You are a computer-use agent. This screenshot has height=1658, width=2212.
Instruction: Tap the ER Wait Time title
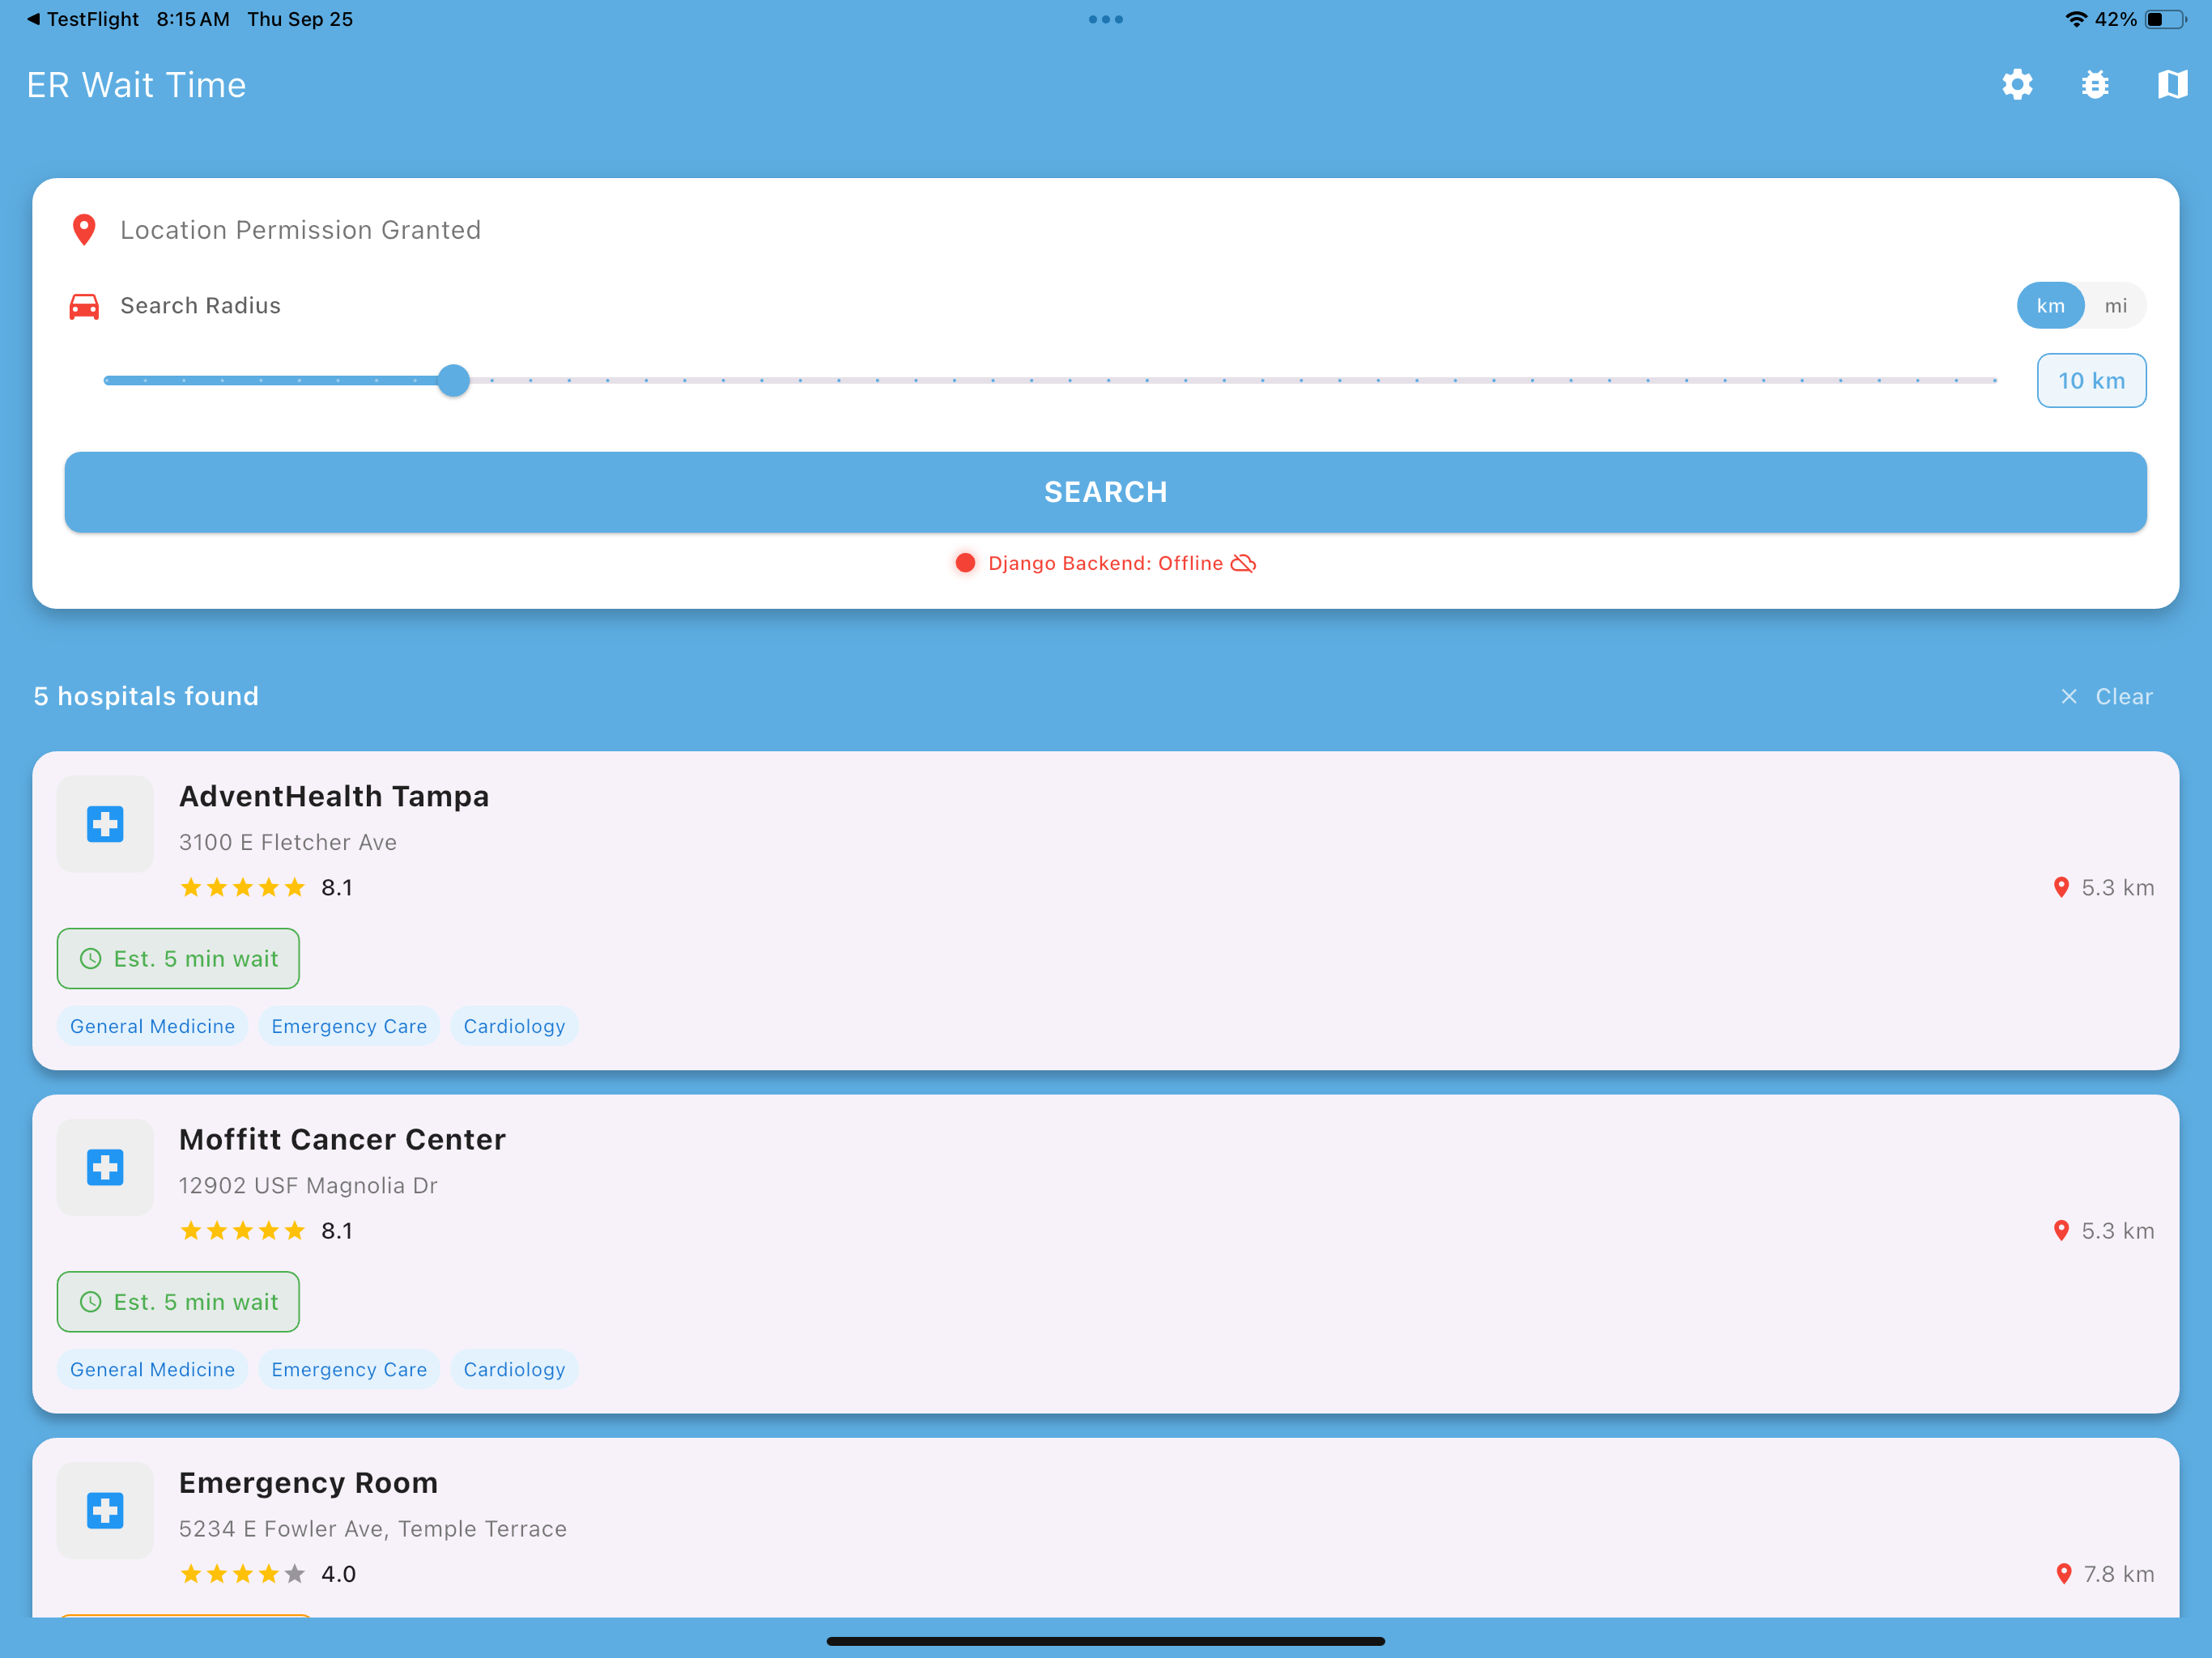tap(136, 85)
